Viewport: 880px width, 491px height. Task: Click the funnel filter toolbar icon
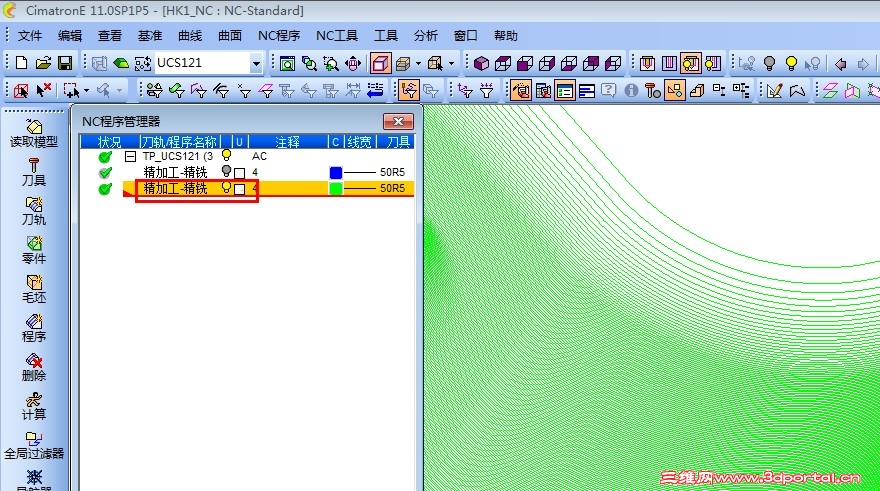(x=487, y=90)
